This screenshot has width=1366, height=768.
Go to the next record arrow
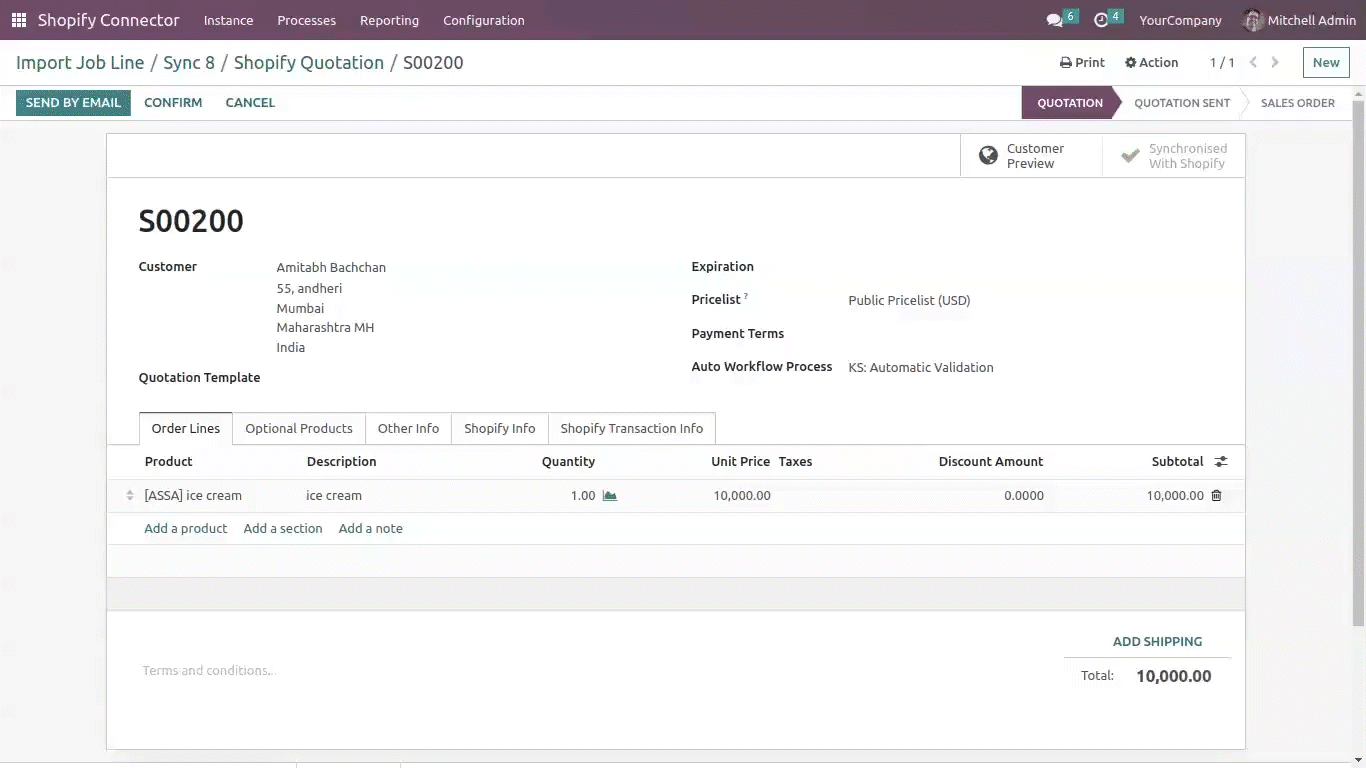pos(1275,62)
